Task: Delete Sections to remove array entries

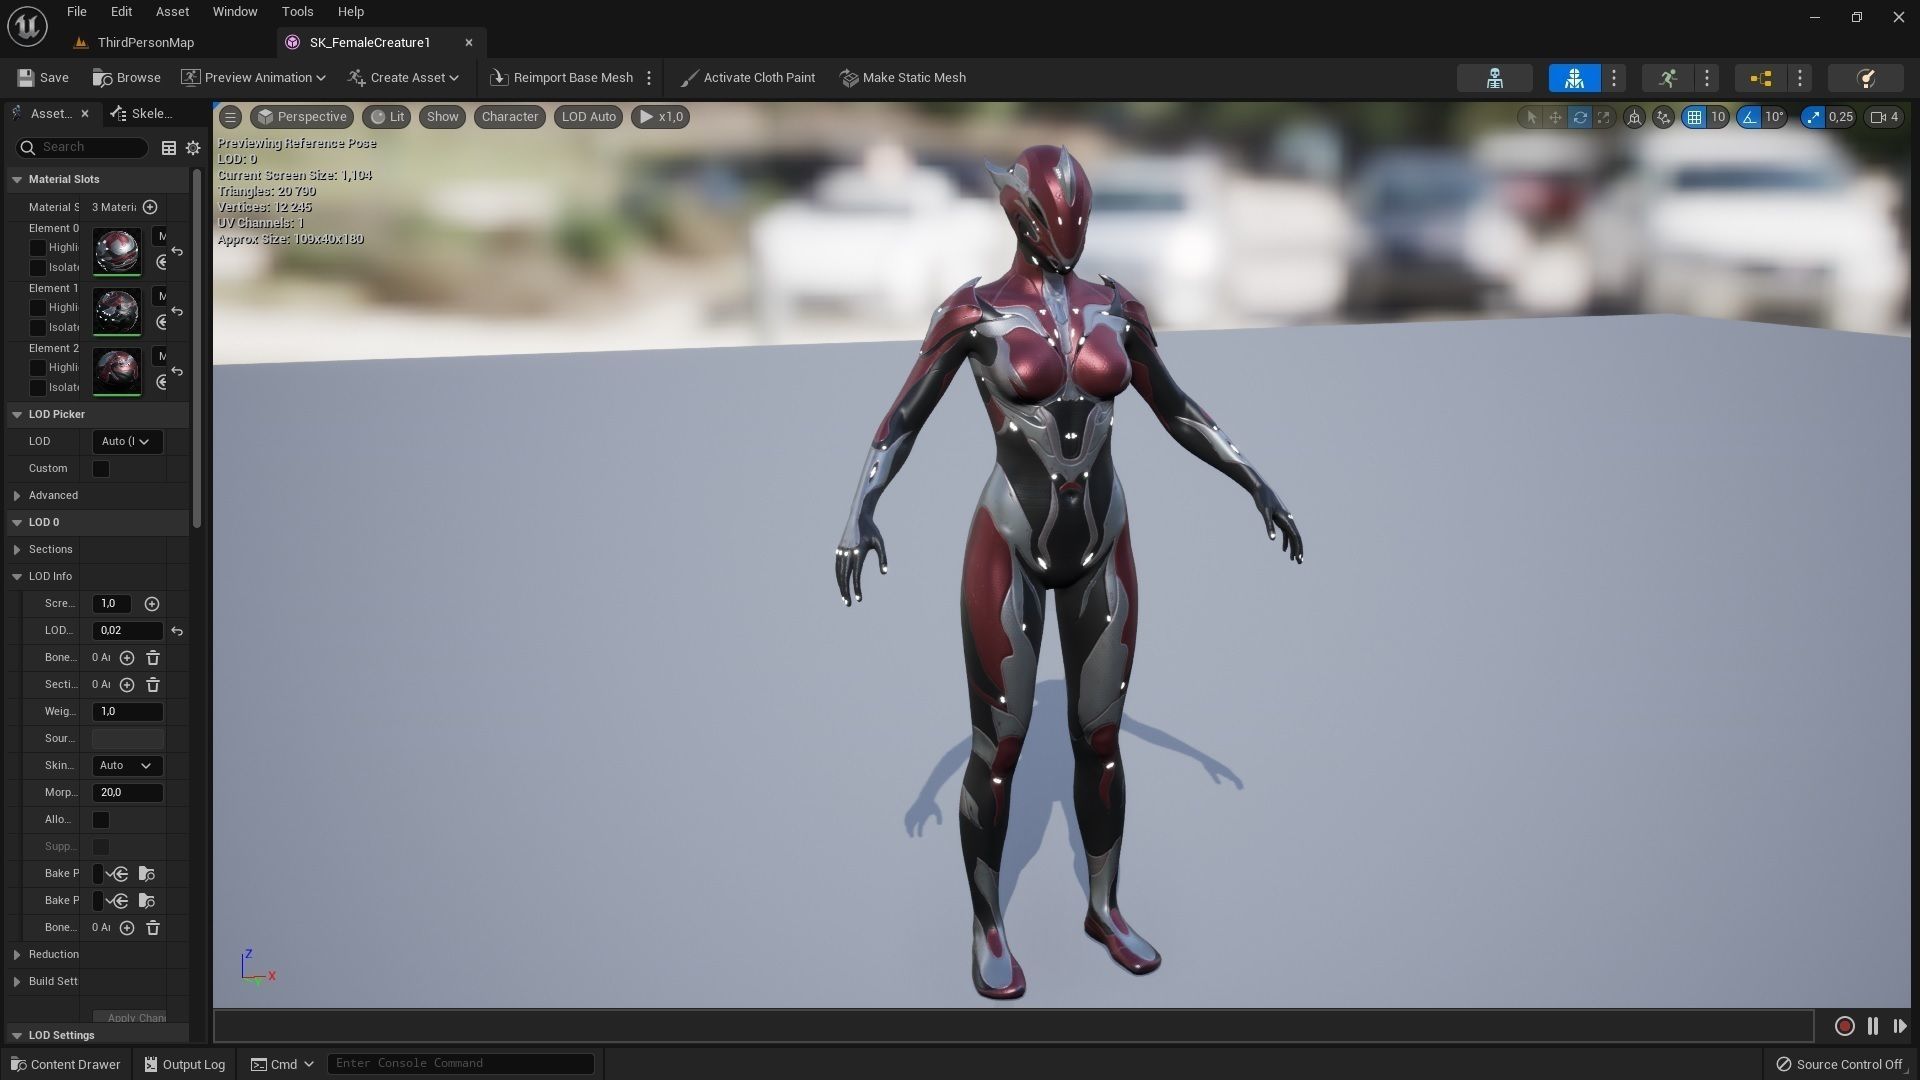Action: (153, 685)
